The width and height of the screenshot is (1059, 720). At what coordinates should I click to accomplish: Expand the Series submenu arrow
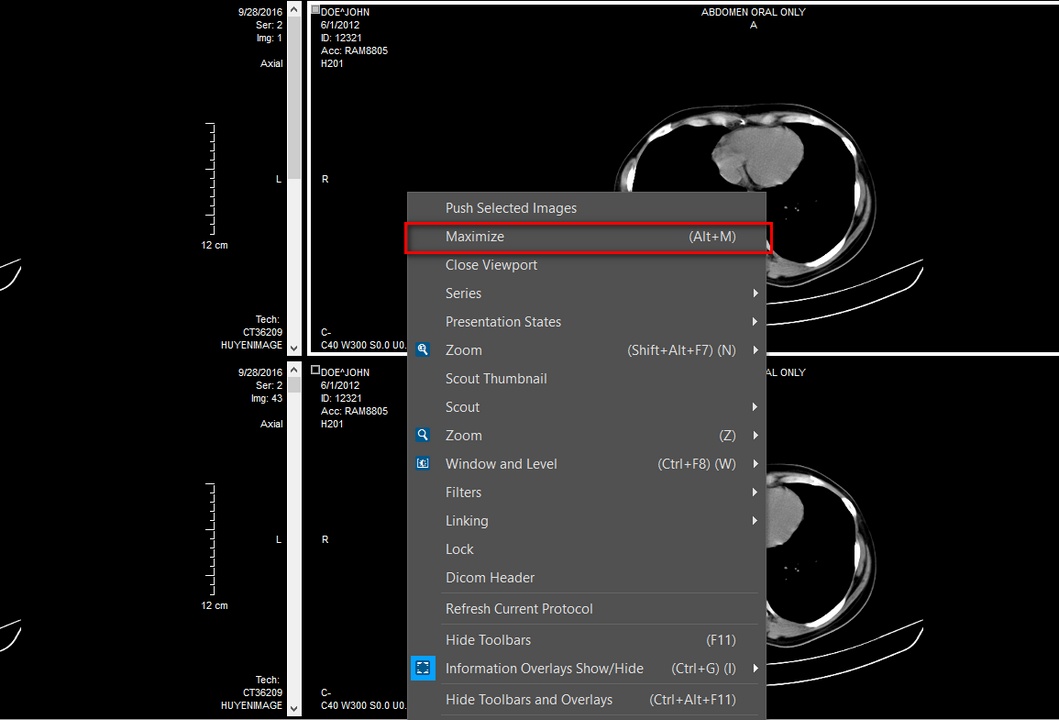point(755,294)
